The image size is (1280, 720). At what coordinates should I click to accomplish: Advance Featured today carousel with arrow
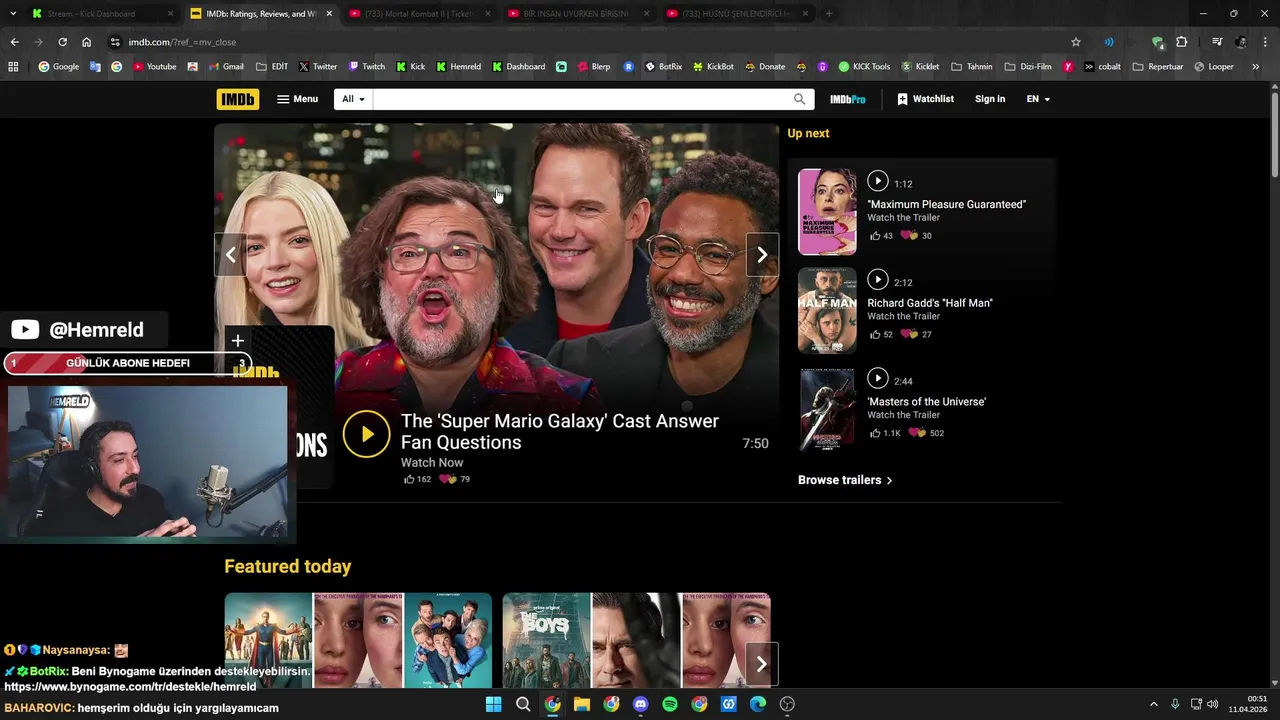(761, 664)
